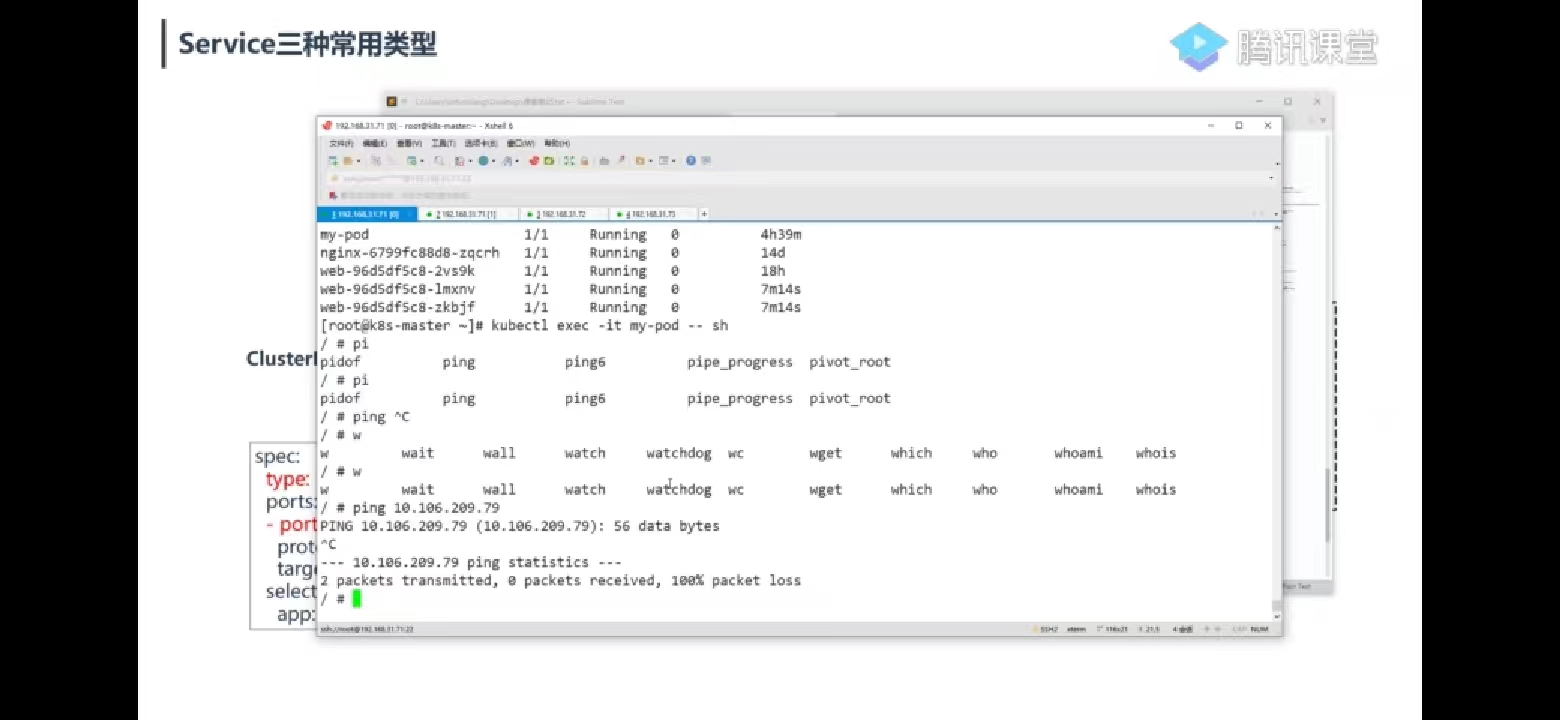Add a new session tab with plus button

pyautogui.click(x=704, y=214)
